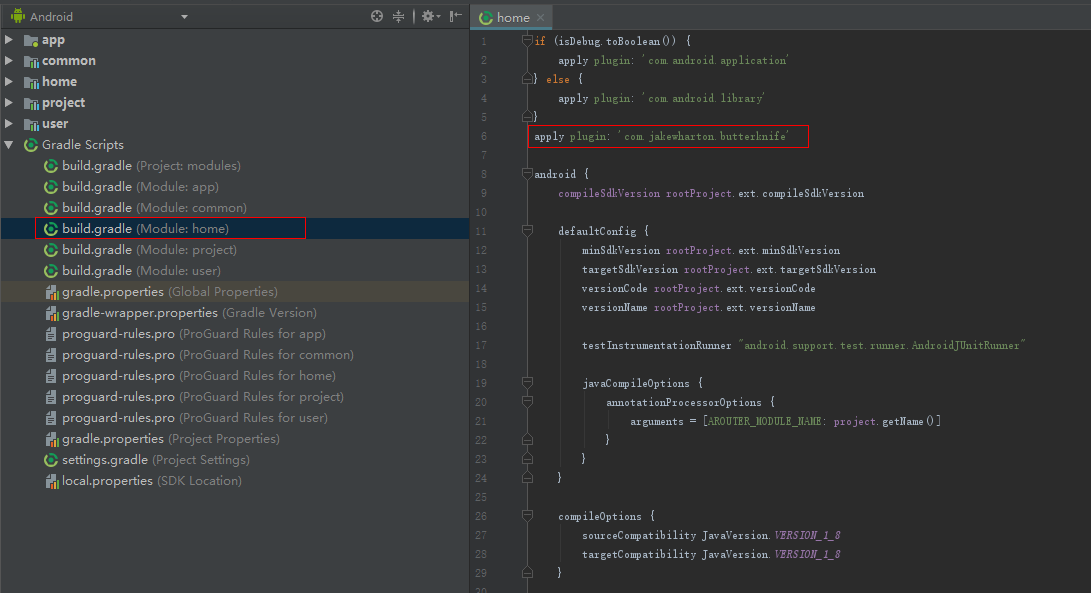Click Gradle Scripts elephant icon

click(x=31, y=145)
